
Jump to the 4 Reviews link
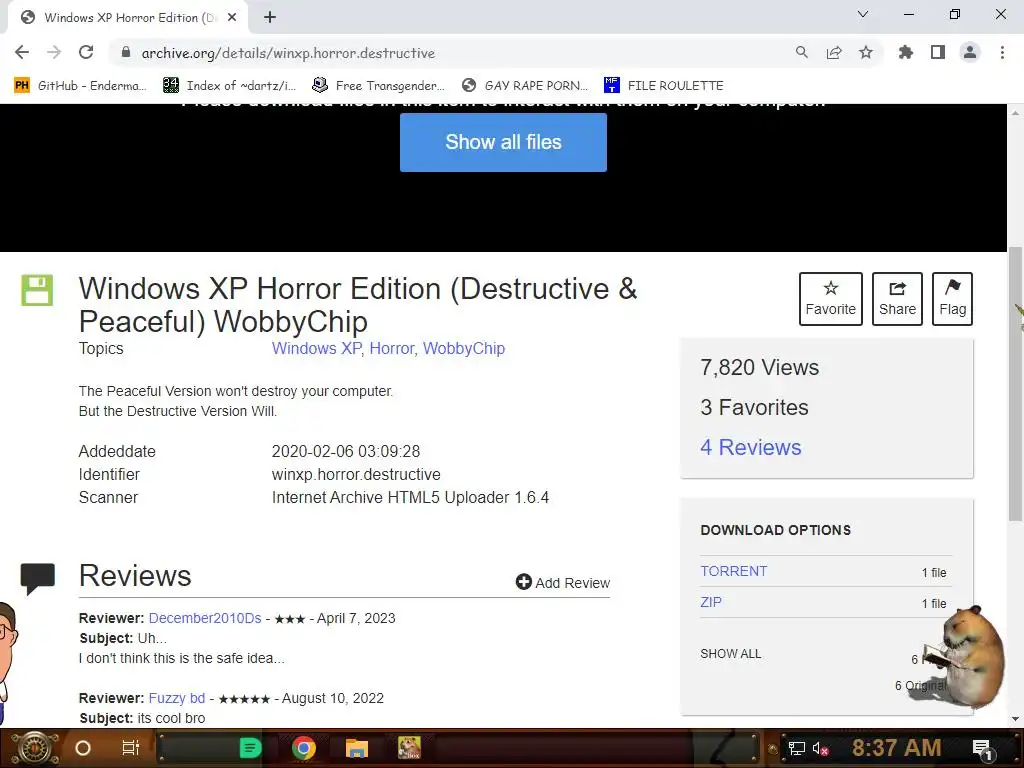point(750,447)
